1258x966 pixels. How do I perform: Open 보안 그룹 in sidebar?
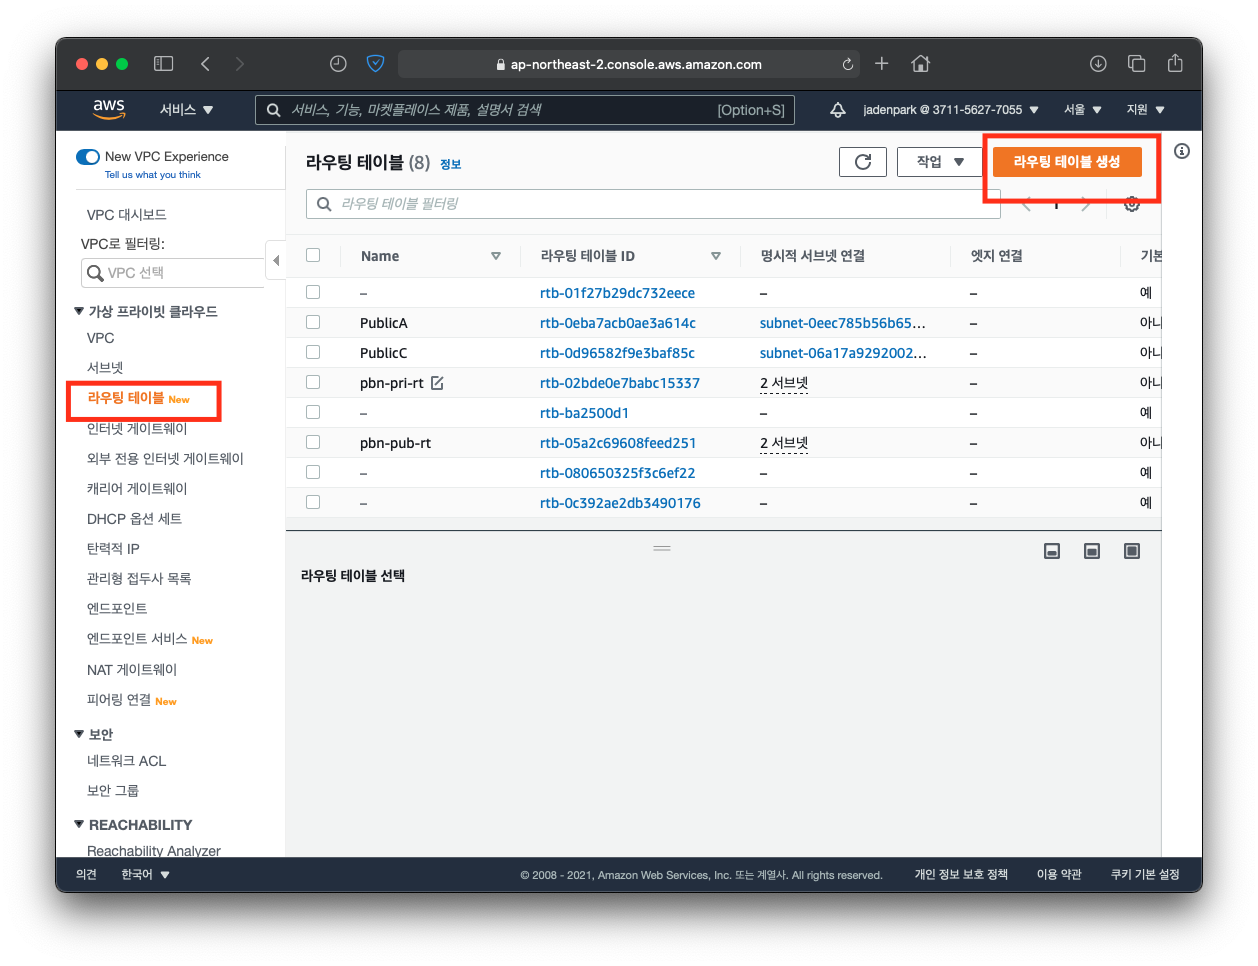pos(113,791)
